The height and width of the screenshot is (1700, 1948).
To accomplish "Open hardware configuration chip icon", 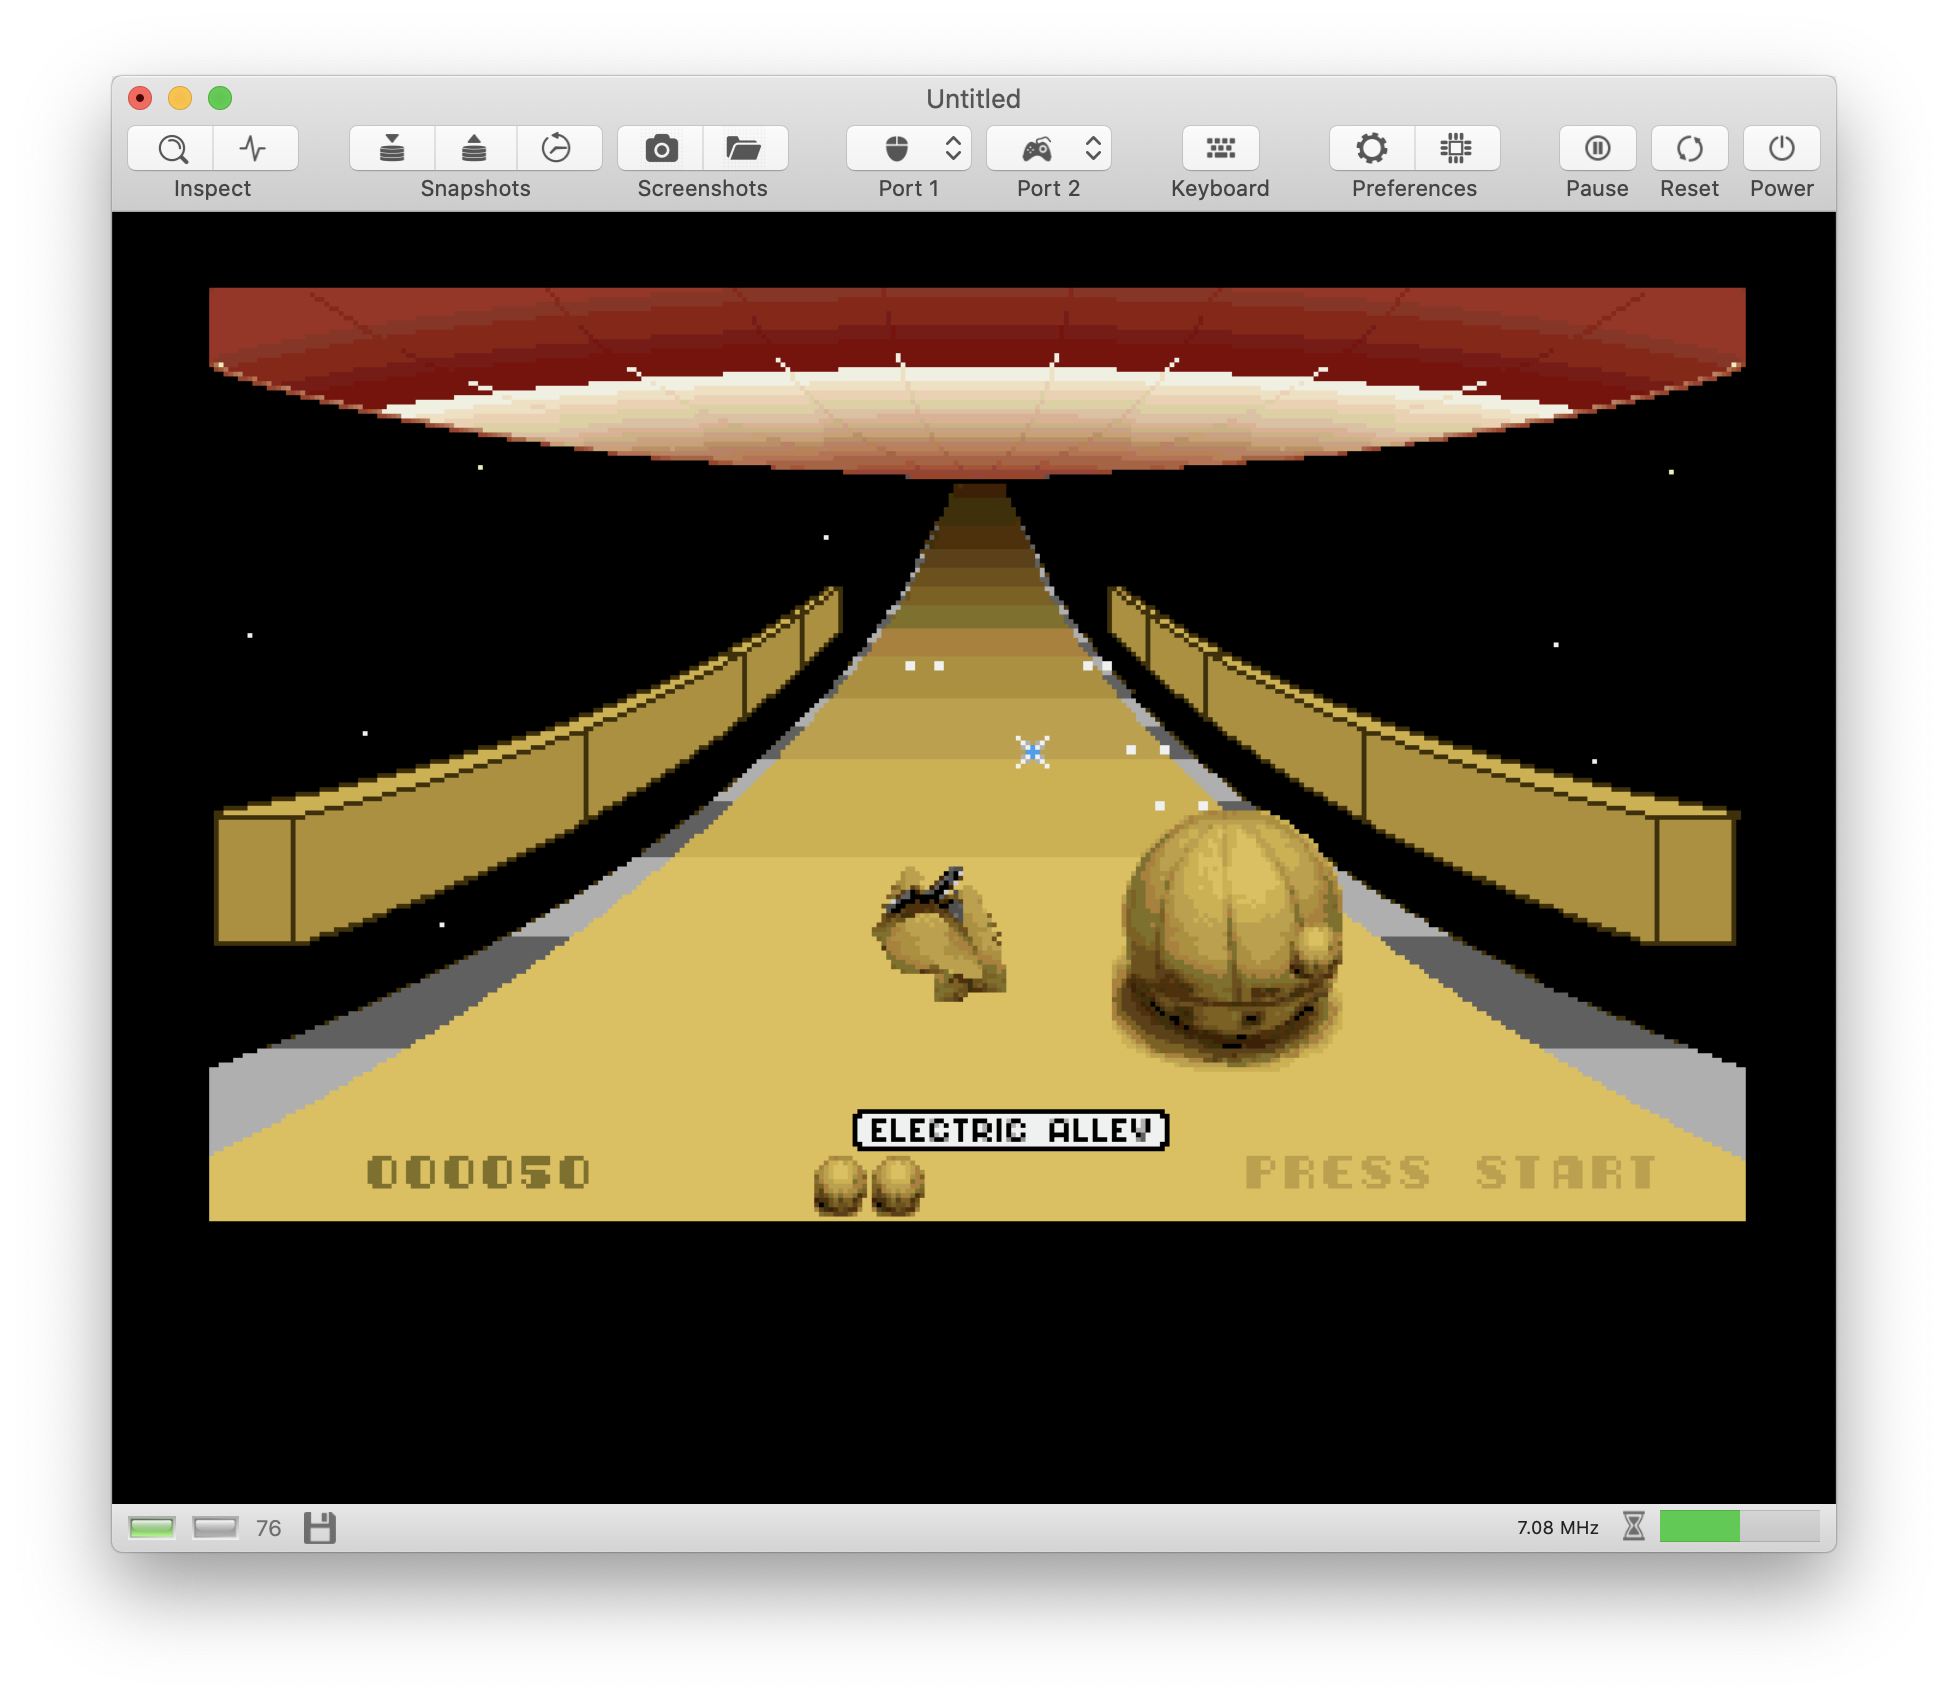I will tap(1456, 148).
